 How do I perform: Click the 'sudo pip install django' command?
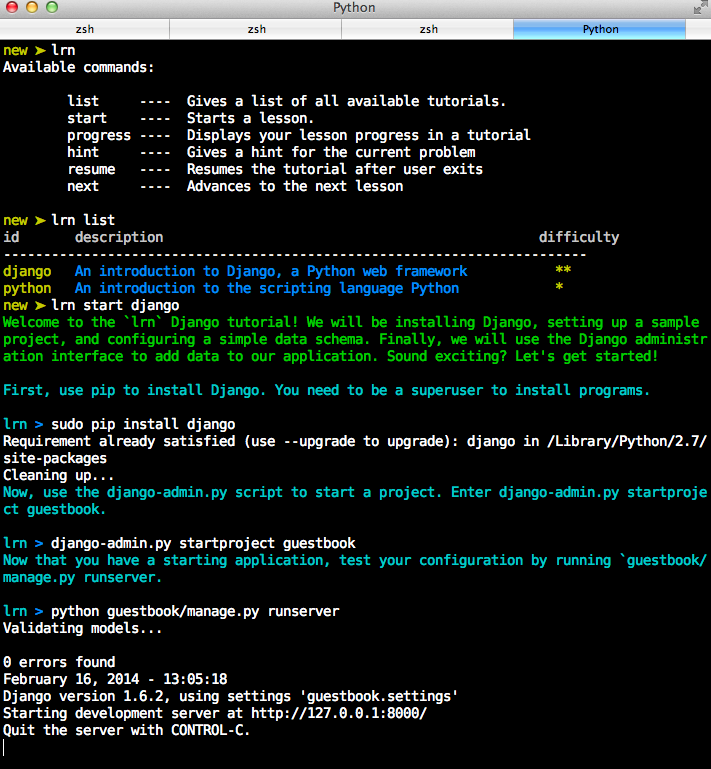click(x=143, y=424)
